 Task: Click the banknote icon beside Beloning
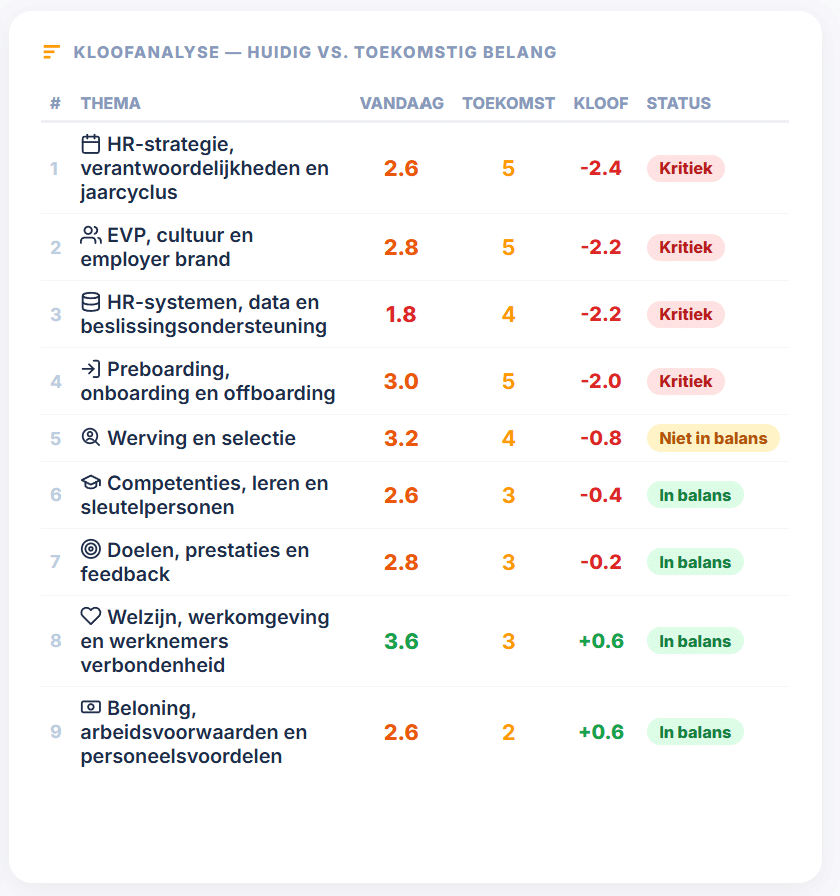(x=90, y=707)
